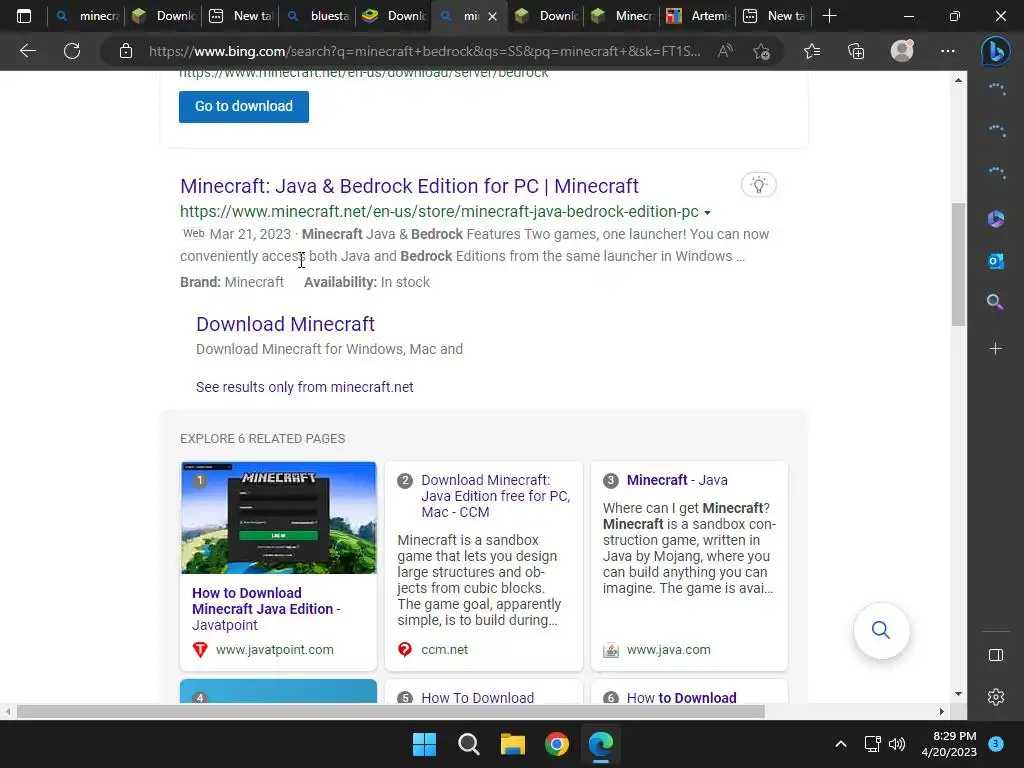Image resolution: width=1024 pixels, height=768 pixels.
Task: Expand URL dropdown arrow beside minecraft.net link
Action: pyautogui.click(x=707, y=213)
